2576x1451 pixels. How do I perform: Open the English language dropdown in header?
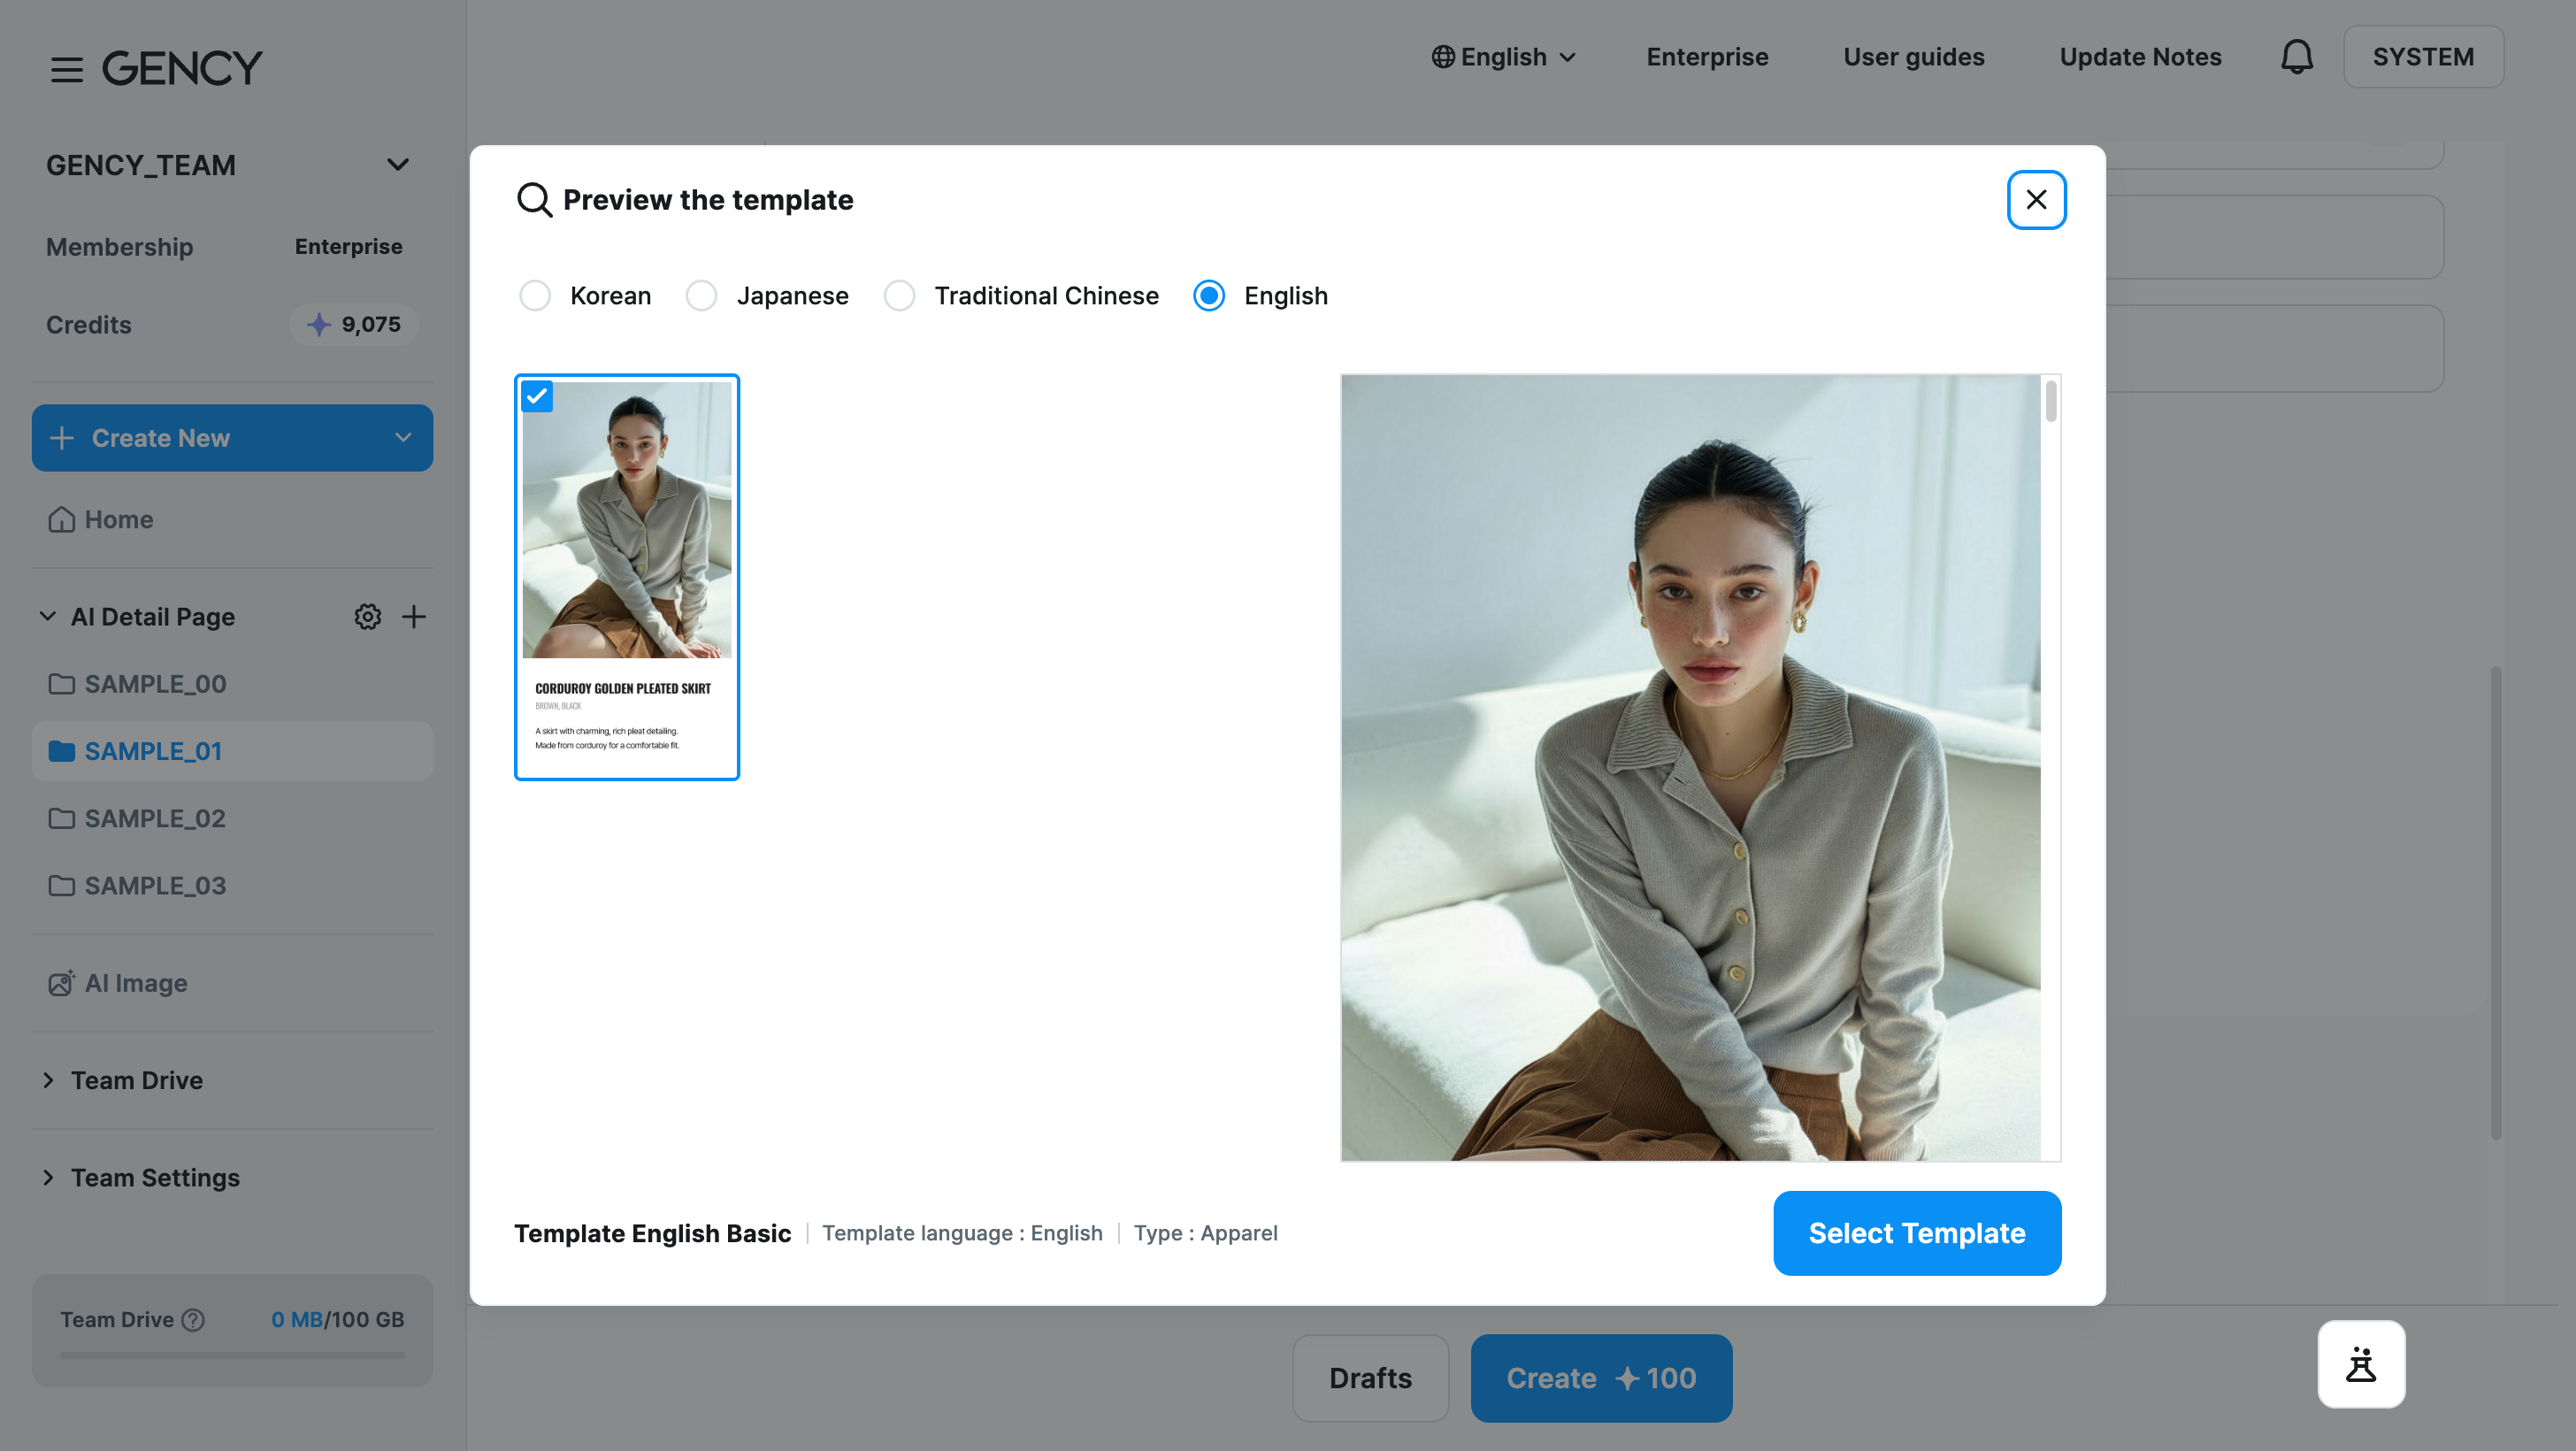coord(1503,57)
